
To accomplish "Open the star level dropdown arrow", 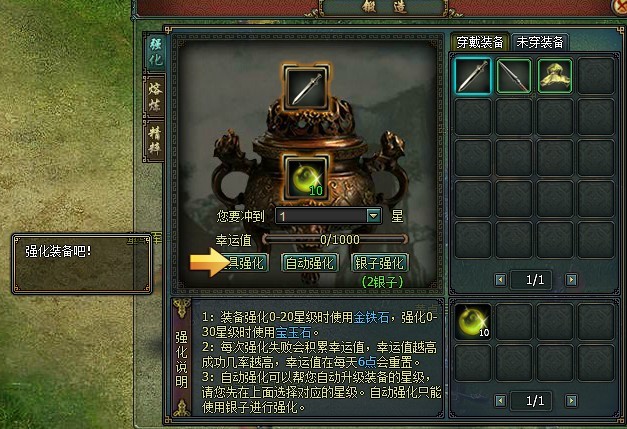I will (x=373, y=216).
